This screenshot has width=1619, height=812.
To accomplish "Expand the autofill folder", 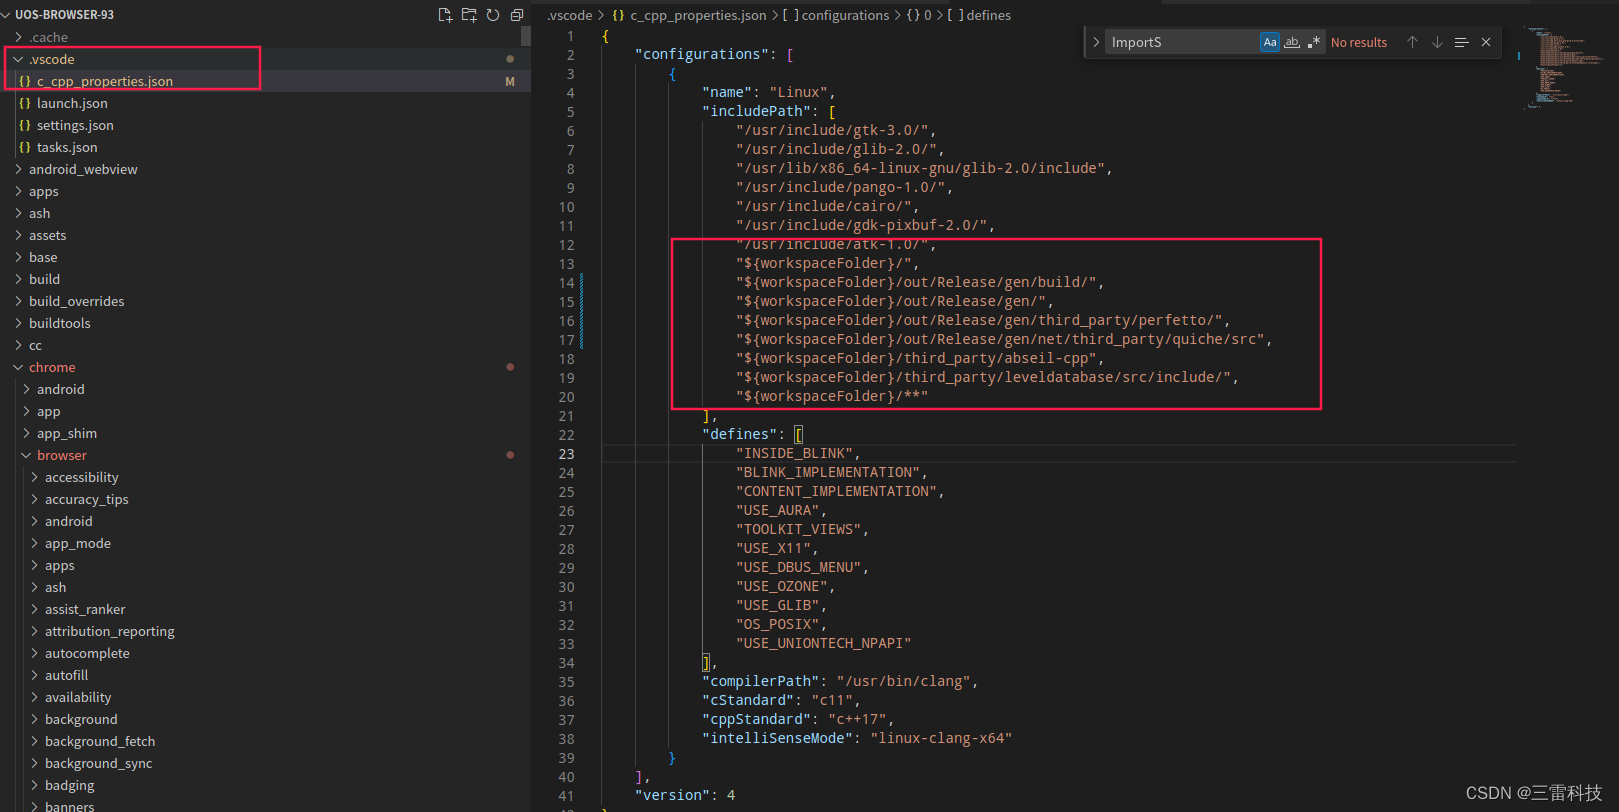I will 265,675.
